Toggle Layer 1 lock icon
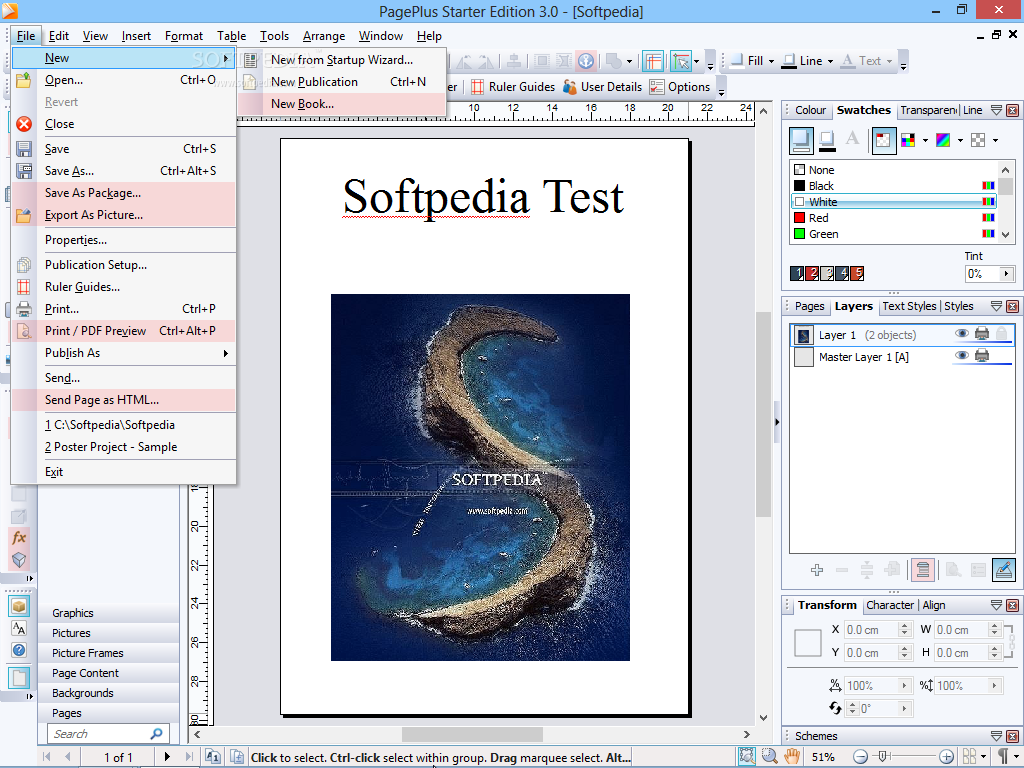This screenshot has height=768, width=1024. pyautogui.click(x=1002, y=334)
